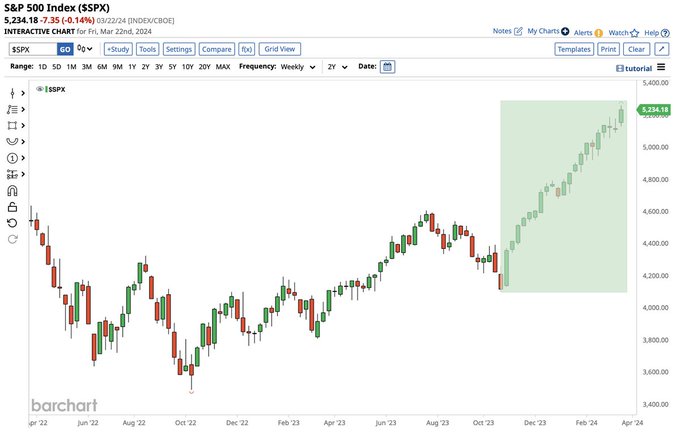Click the Watch star icon
680x440 pixels.
coord(636,32)
